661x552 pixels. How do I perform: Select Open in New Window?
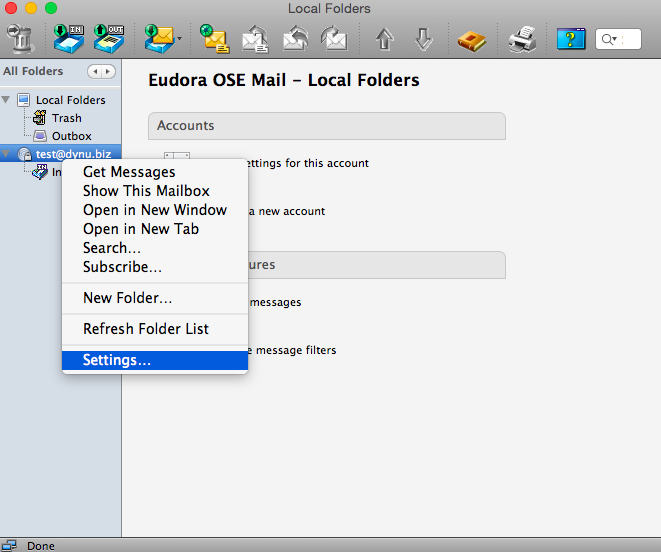(x=155, y=210)
